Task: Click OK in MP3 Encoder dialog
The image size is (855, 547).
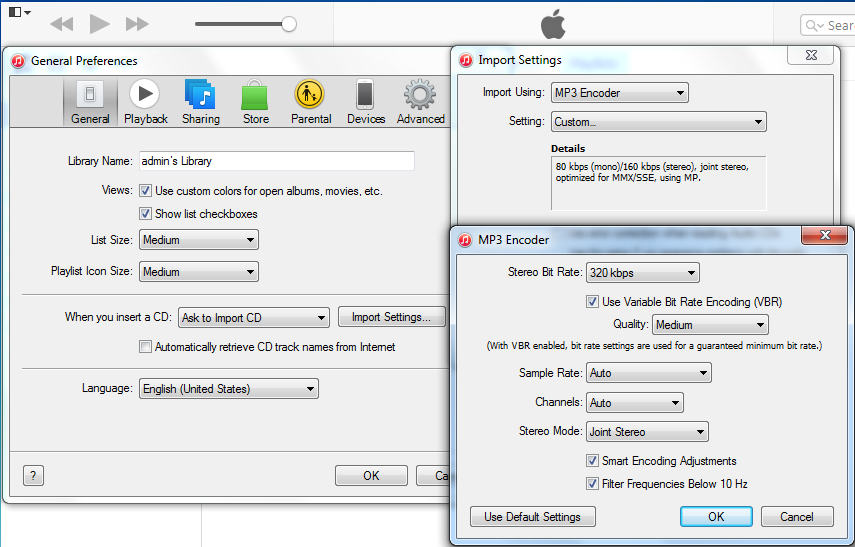Action: [716, 516]
